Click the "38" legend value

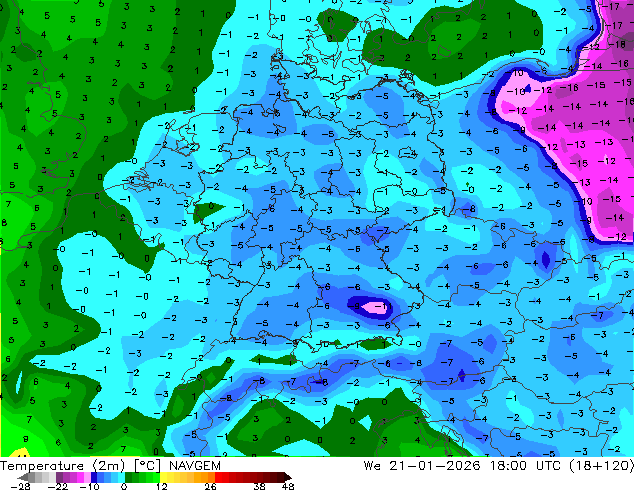click(x=260, y=486)
